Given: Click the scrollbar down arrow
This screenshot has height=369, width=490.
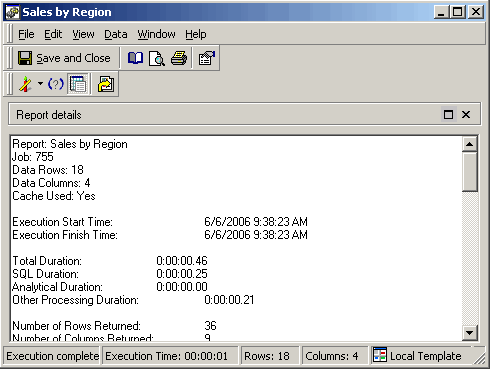Looking at the screenshot, I should [x=470, y=332].
